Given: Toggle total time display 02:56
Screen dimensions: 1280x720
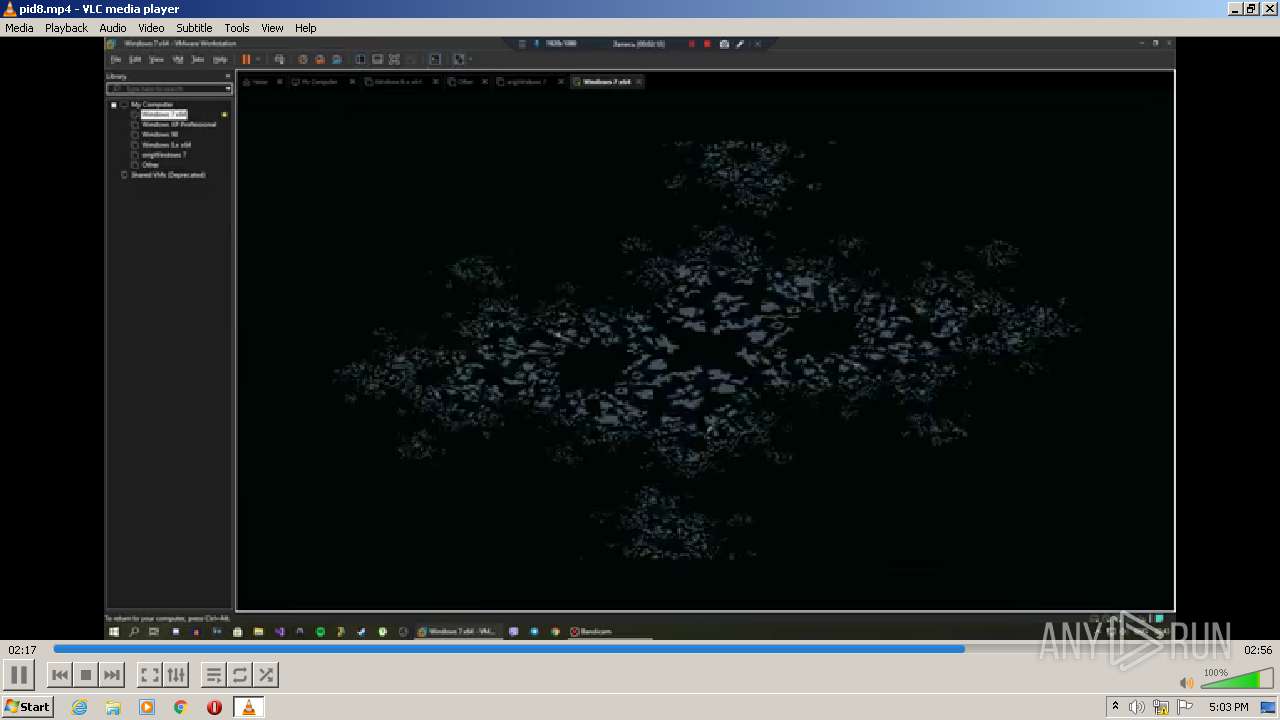Looking at the screenshot, I should [x=1257, y=650].
